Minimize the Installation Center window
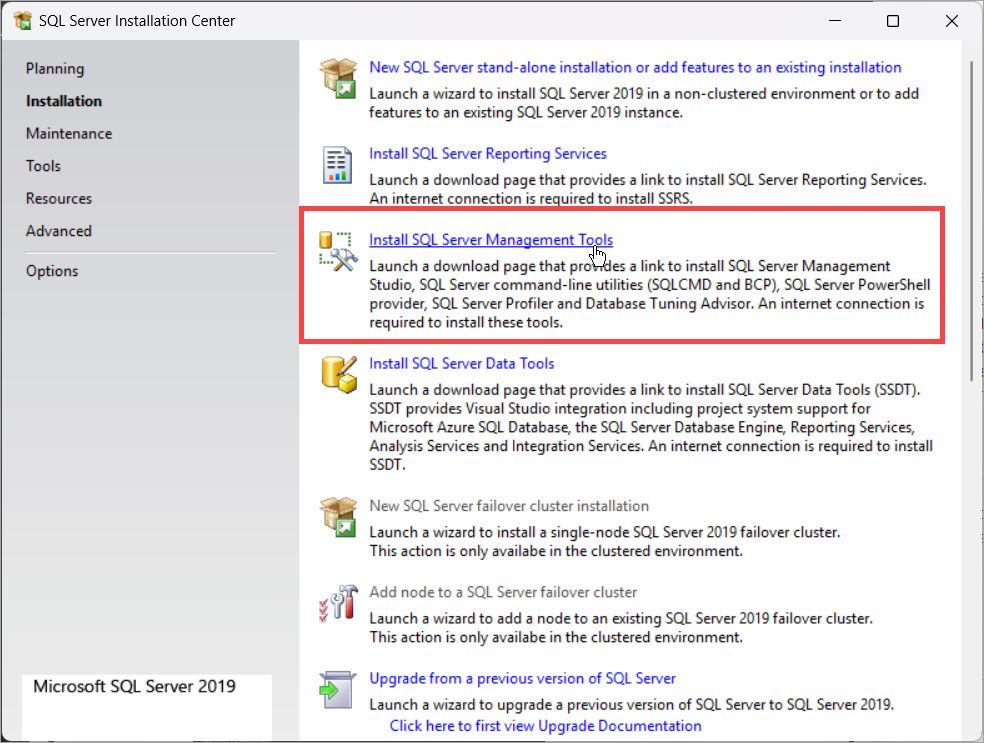The image size is (984, 743). coord(835,21)
